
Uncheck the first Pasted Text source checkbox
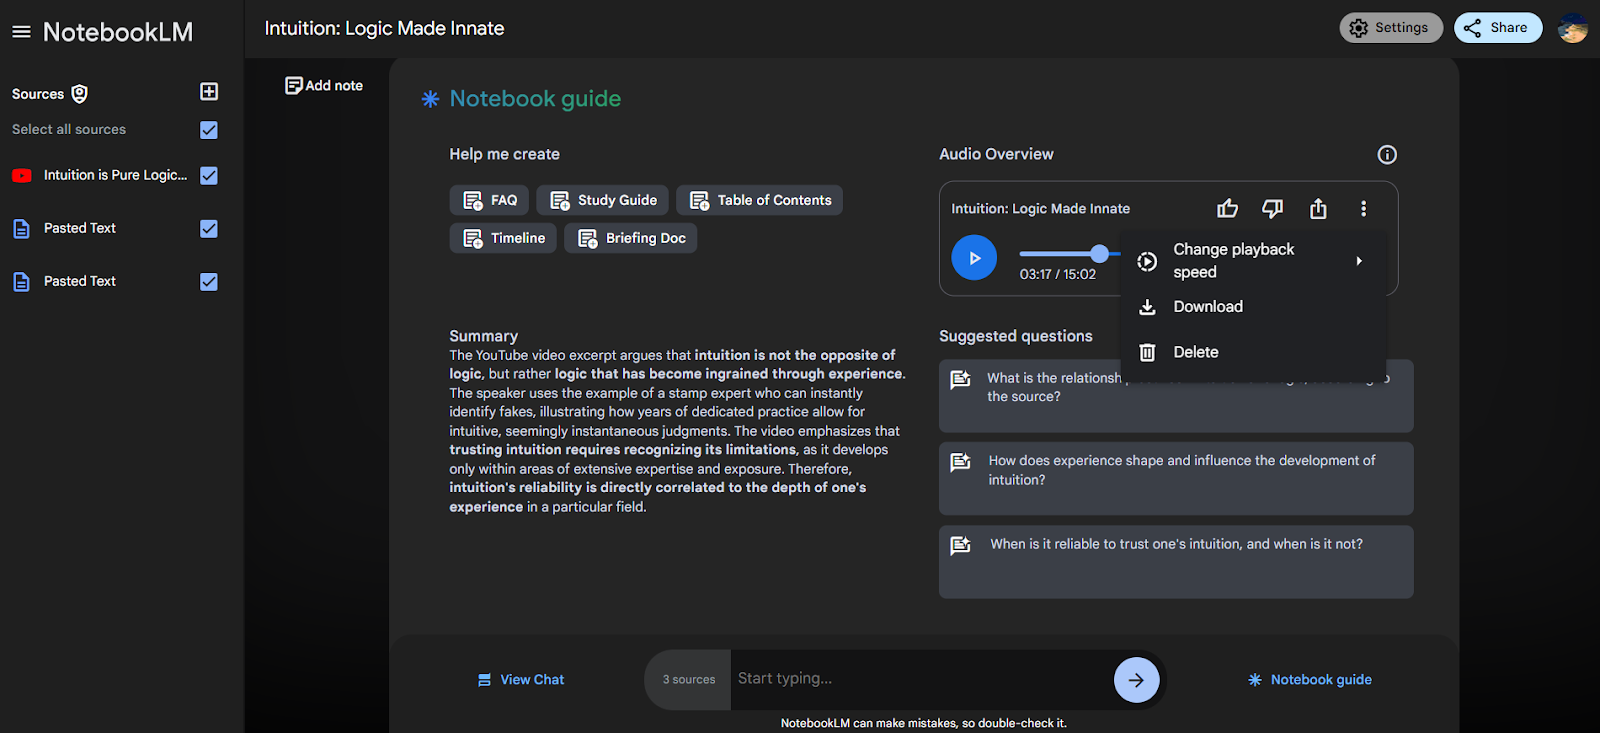coord(209,229)
